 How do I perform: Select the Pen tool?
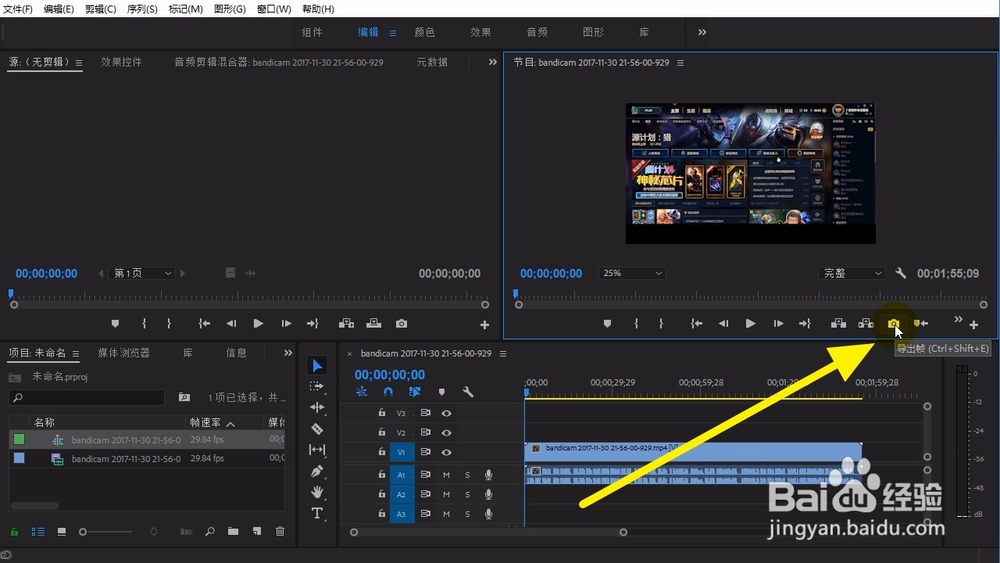[317, 471]
